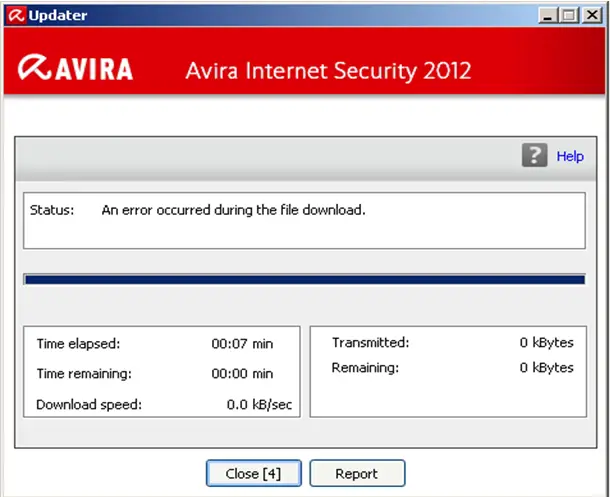Click the 'An error occurred during the file download.' message
The height and width of the screenshot is (497, 610).
233,210
